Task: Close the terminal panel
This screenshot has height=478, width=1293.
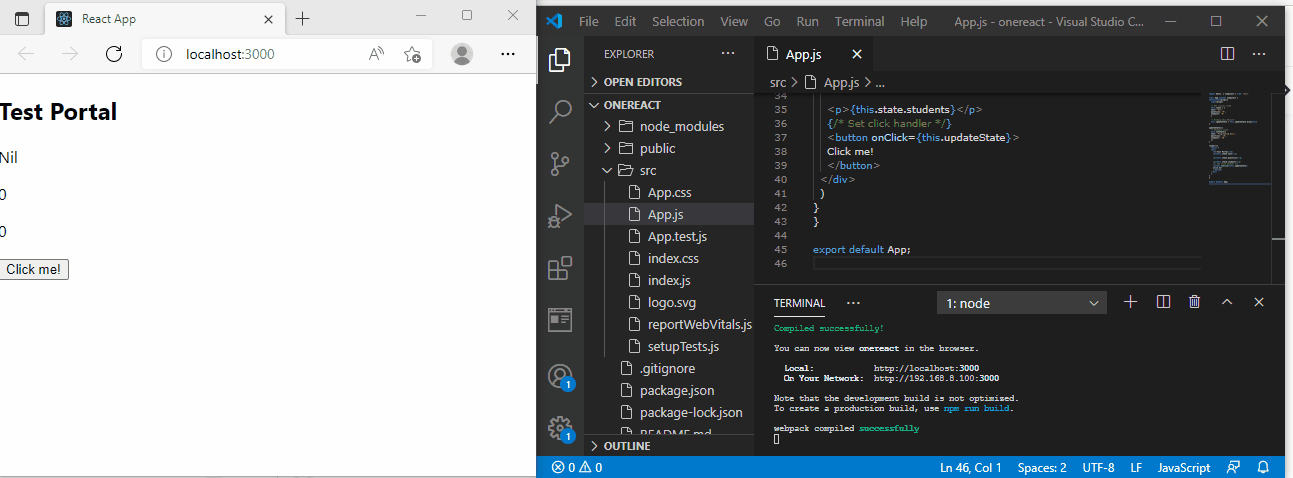Action: pos(1259,302)
